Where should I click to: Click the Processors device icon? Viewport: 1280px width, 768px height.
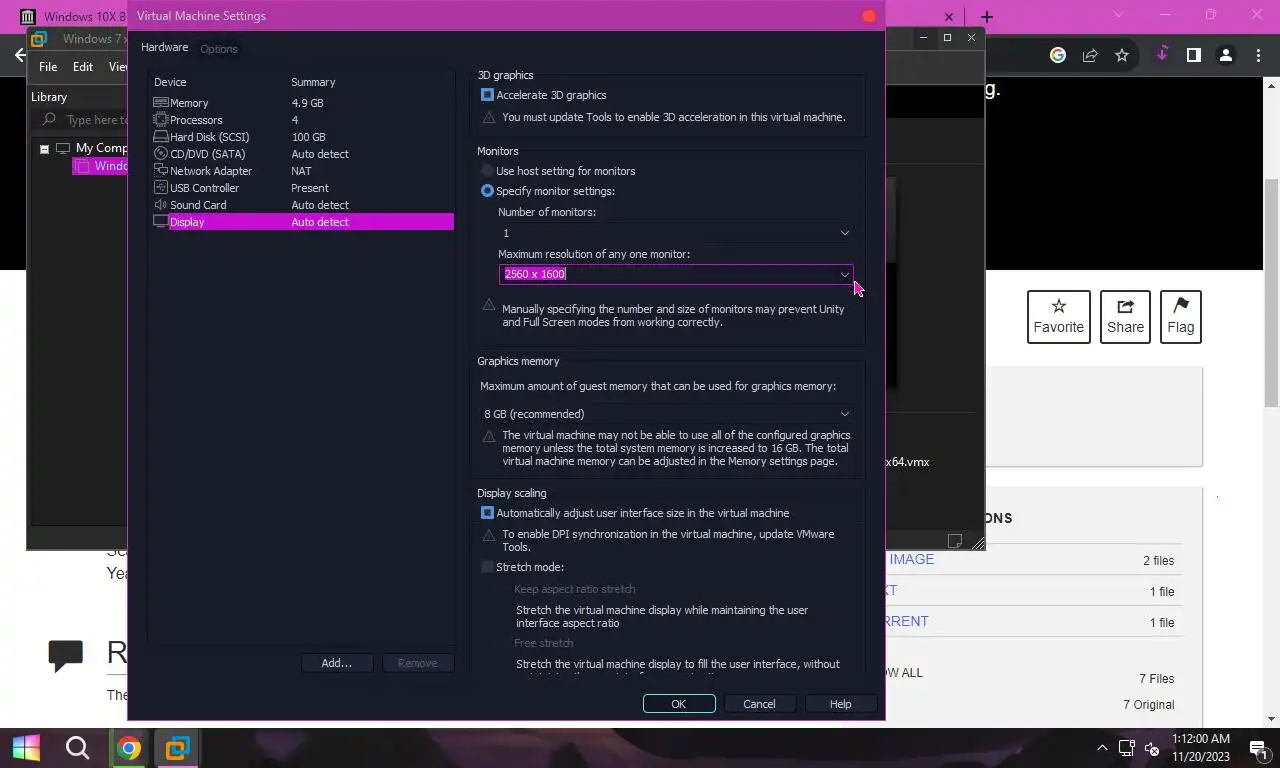click(x=160, y=120)
